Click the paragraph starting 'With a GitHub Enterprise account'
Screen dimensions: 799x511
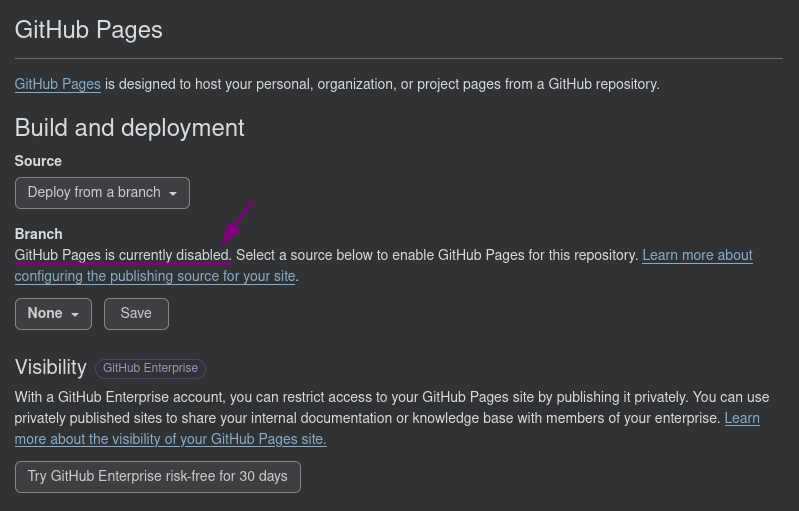tap(392, 418)
